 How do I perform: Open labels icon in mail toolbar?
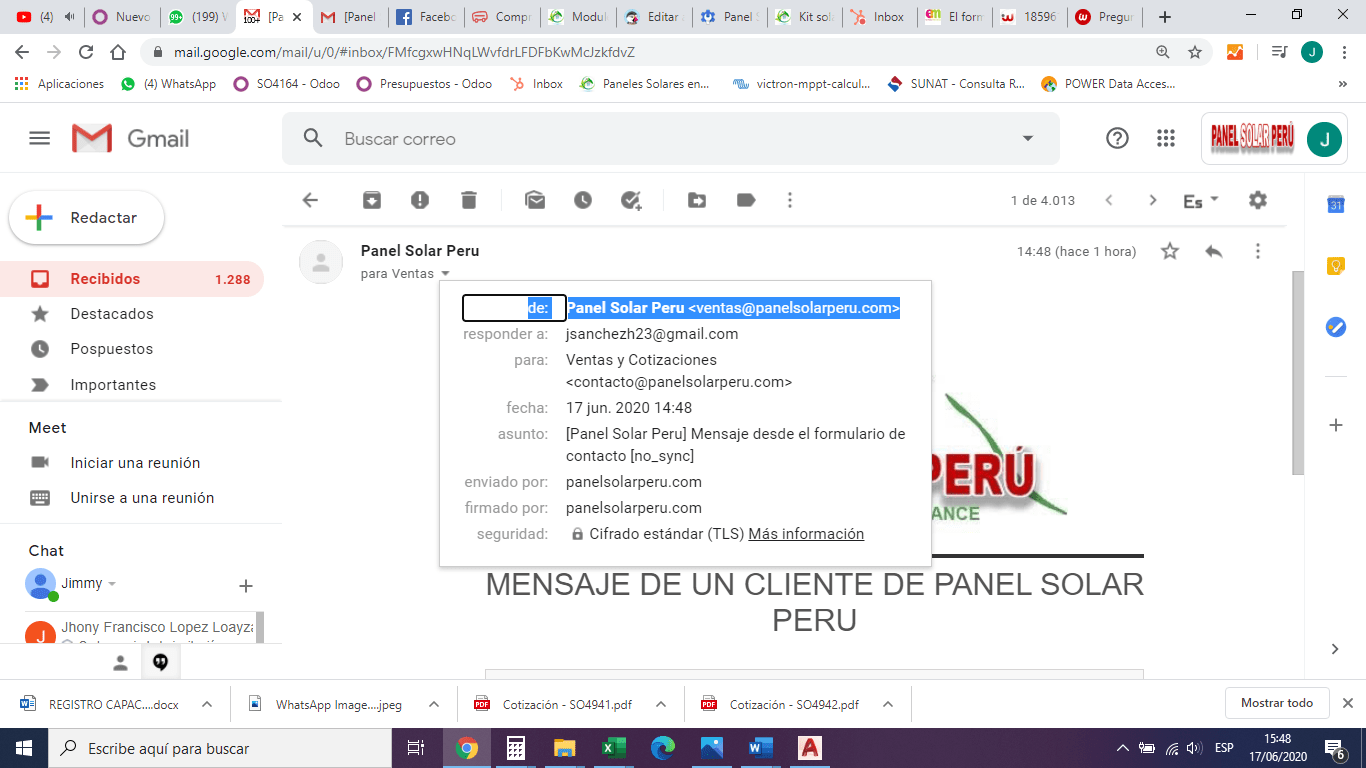[745, 200]
